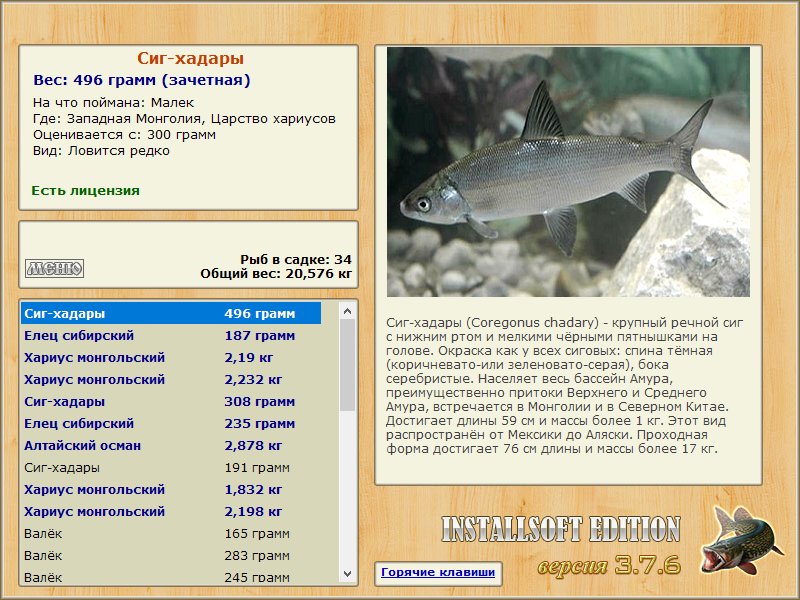Viewport: 800px width, 600px height.
Task: Select Хариус монгольский 2,198 кг row
Action: click(x=171, y=511)
